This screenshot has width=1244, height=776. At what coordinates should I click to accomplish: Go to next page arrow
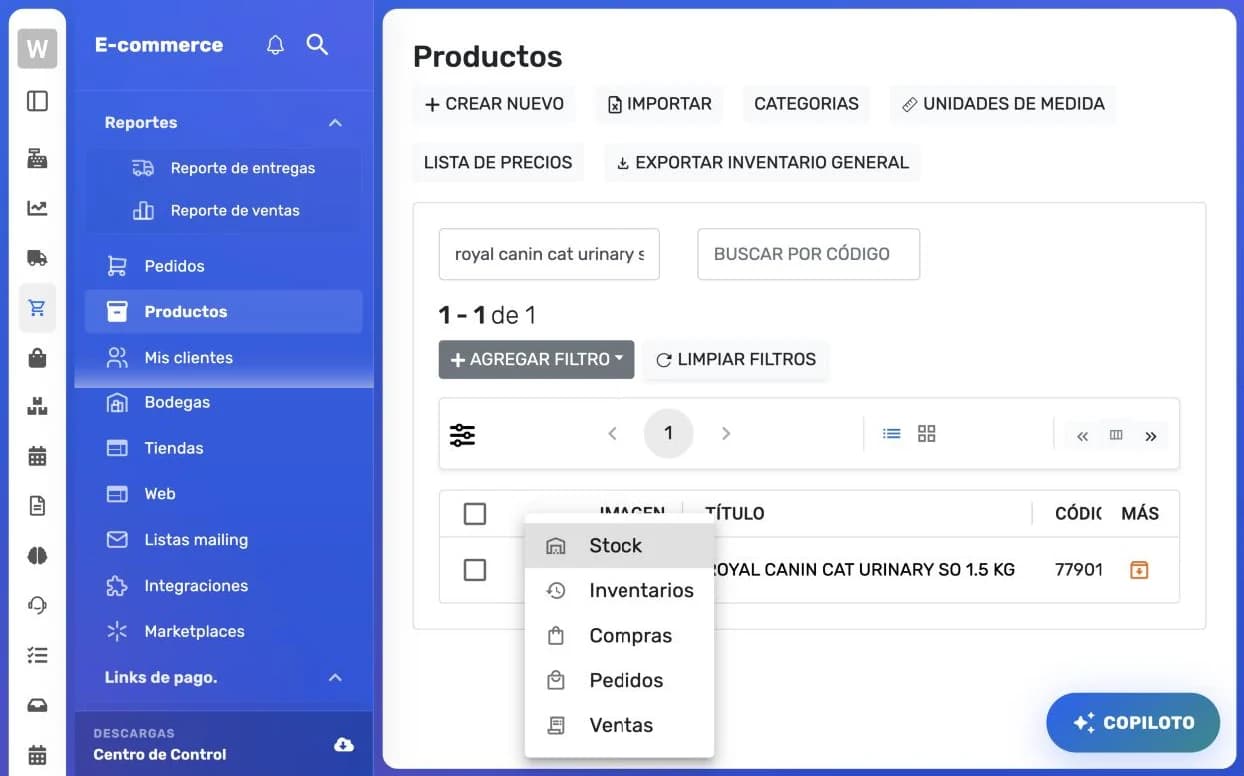tap(726, 433)
